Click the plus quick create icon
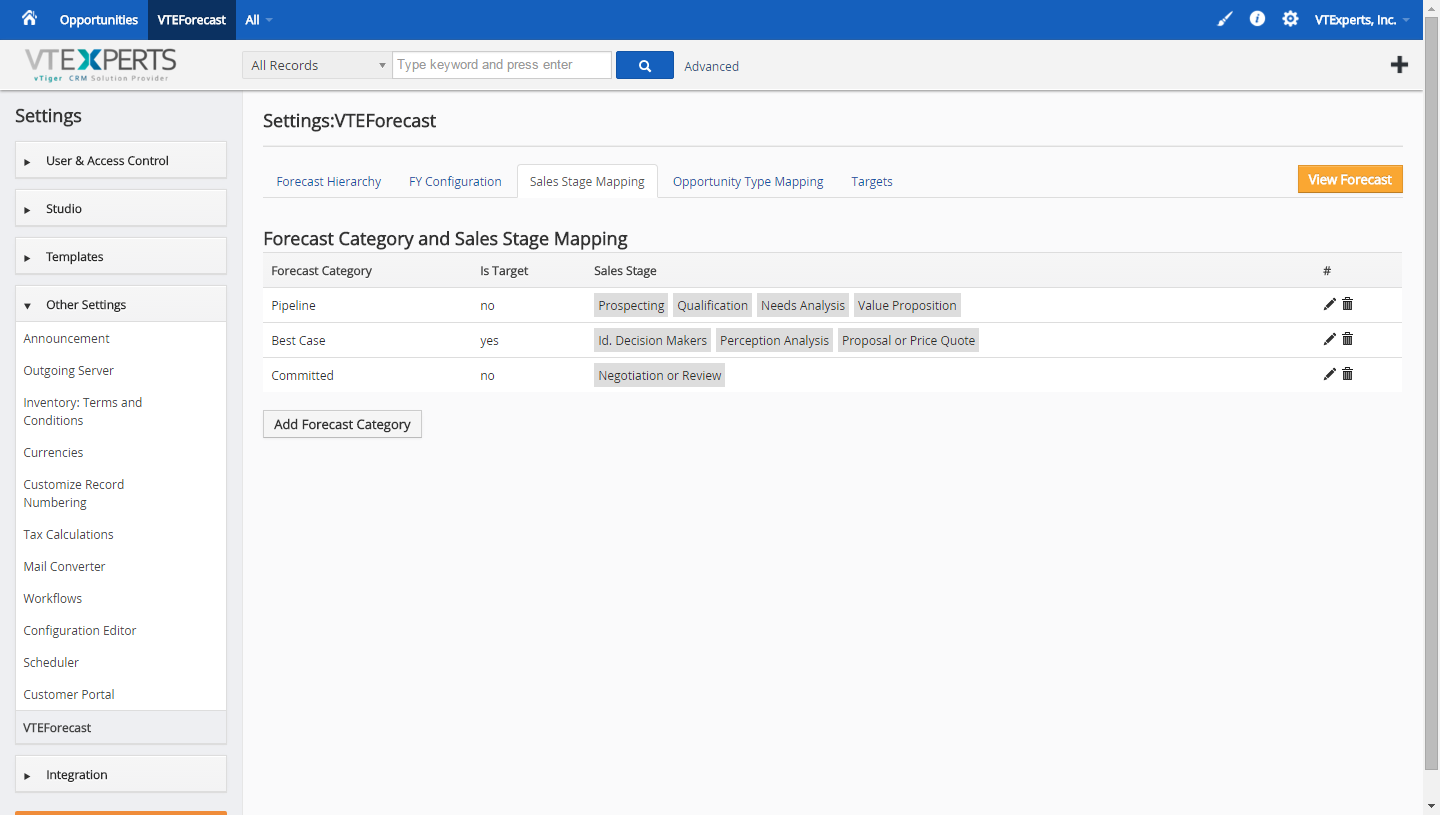The height and width of the screenshot is (815, 1440). 1399,65
